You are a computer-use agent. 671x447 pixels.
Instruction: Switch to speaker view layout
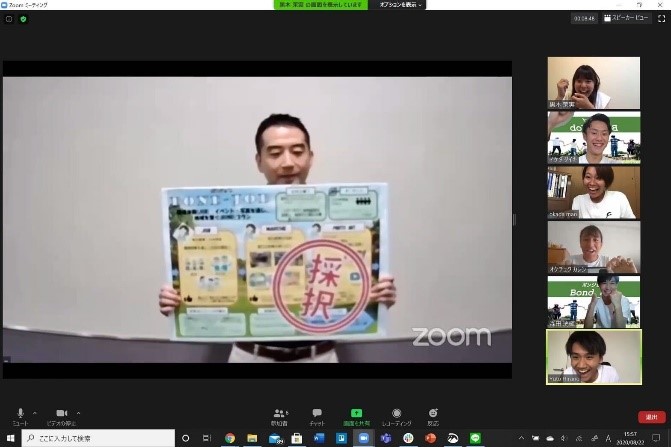click(x=626, y=18)
